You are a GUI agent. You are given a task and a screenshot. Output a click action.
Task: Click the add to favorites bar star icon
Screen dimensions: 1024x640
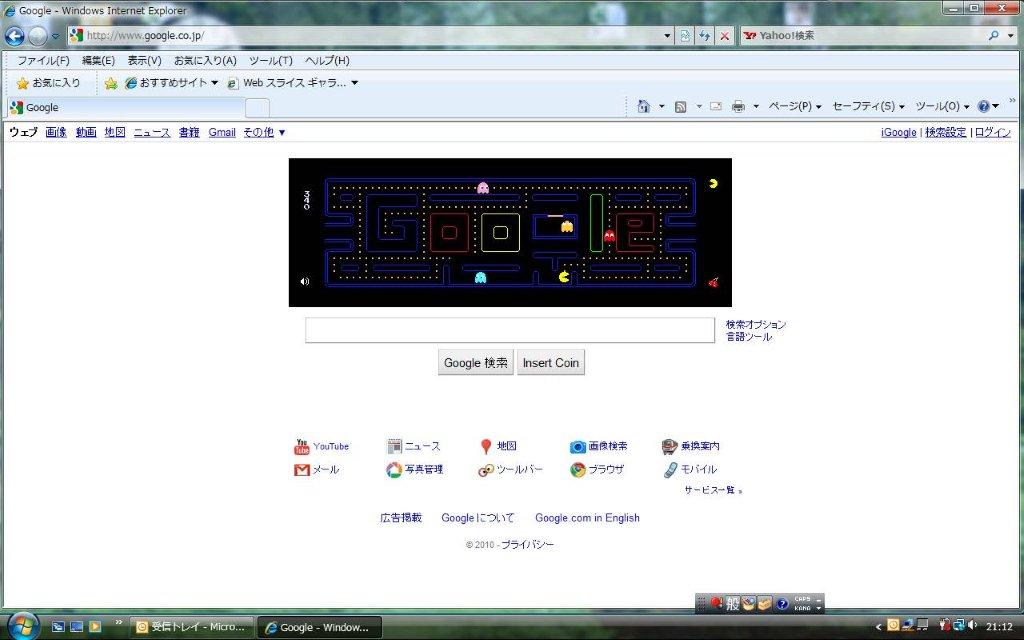(x=111, y=83)
